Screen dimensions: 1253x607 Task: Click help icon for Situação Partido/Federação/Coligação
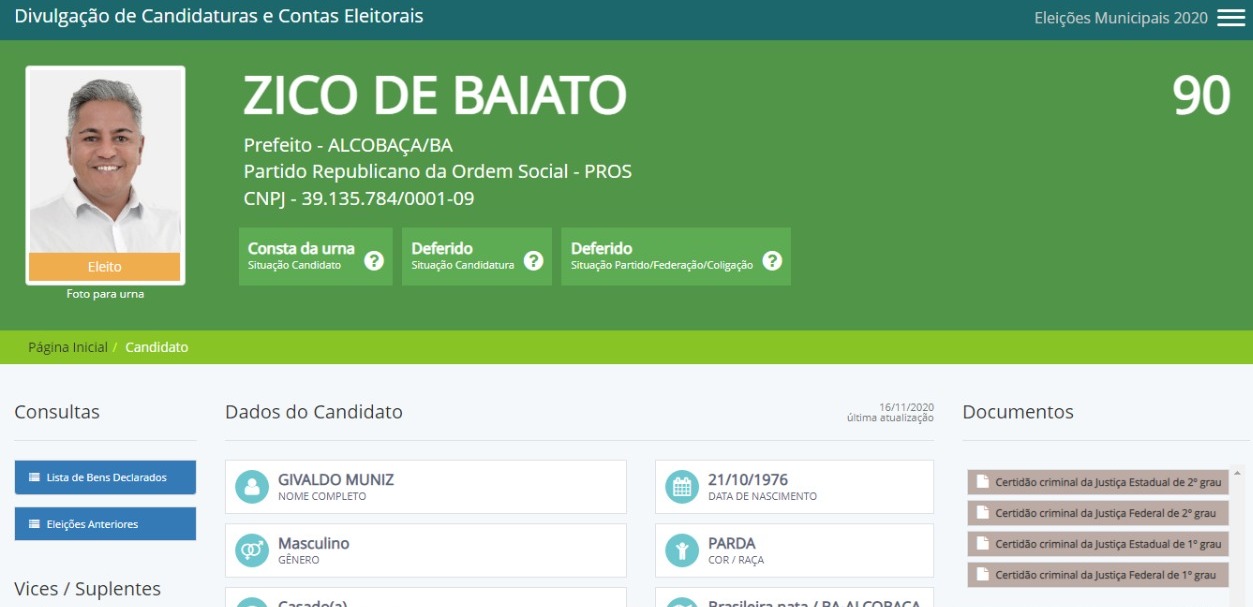(772, 261)
